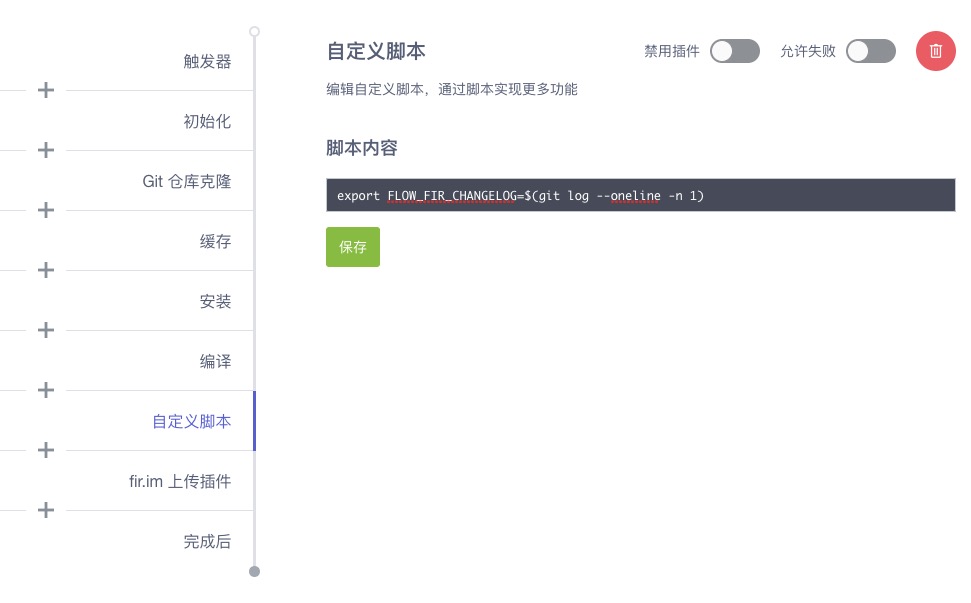This screenshot has width=971, height=603.
Task: Go to the 缓存 step
Action: coord(215,241)
